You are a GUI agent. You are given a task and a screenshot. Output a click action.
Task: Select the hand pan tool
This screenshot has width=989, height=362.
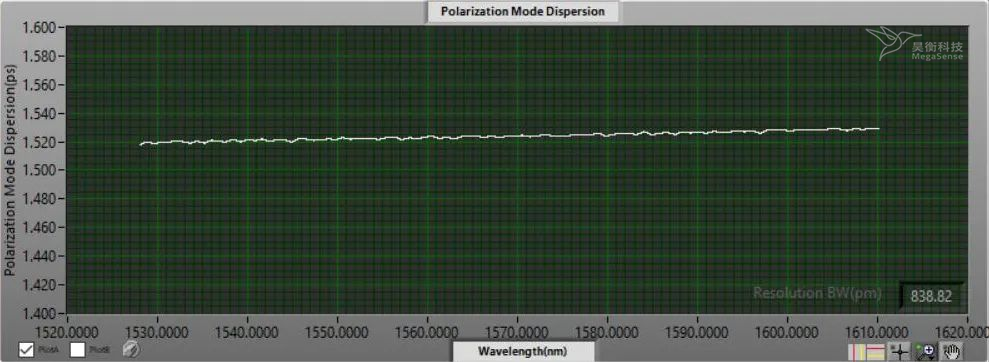point(952,351)
